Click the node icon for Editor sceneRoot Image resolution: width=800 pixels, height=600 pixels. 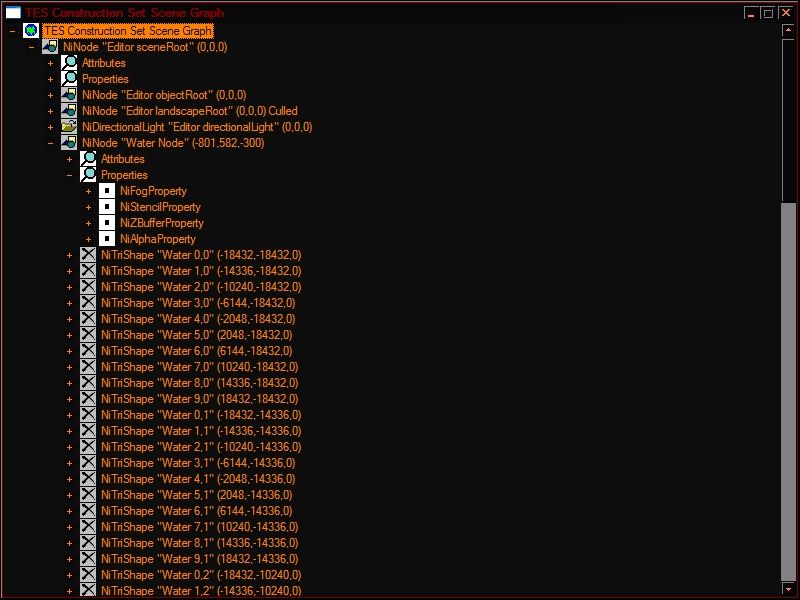click(x=50, y=47)
